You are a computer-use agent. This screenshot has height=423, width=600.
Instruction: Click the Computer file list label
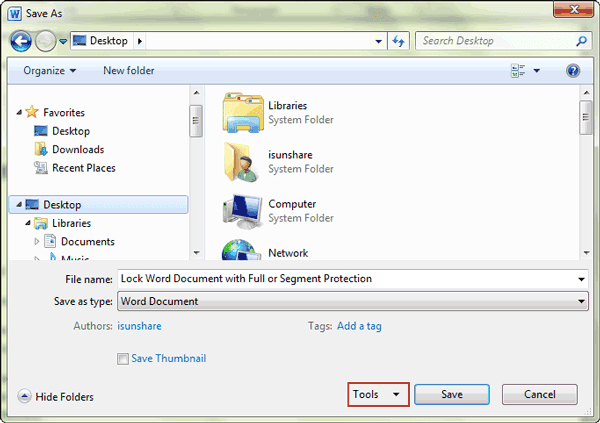[x=292, y=204]
